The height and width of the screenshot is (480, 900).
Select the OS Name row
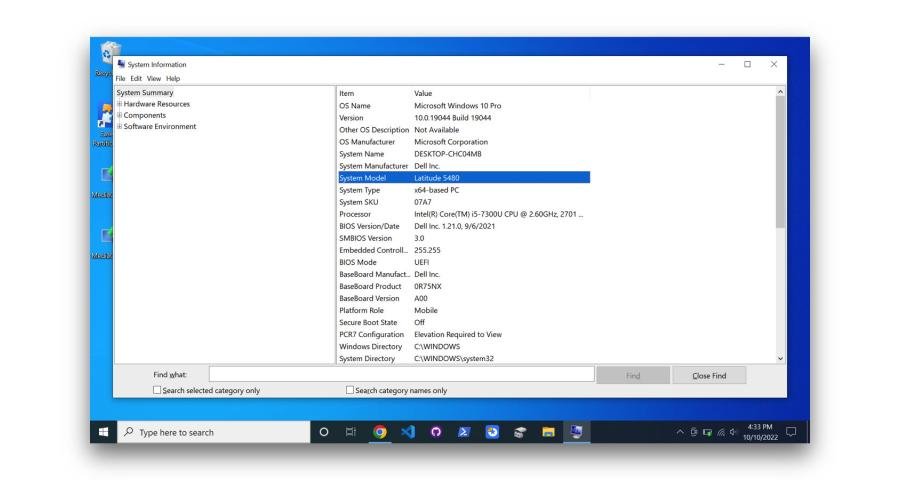tap(464, 106)
